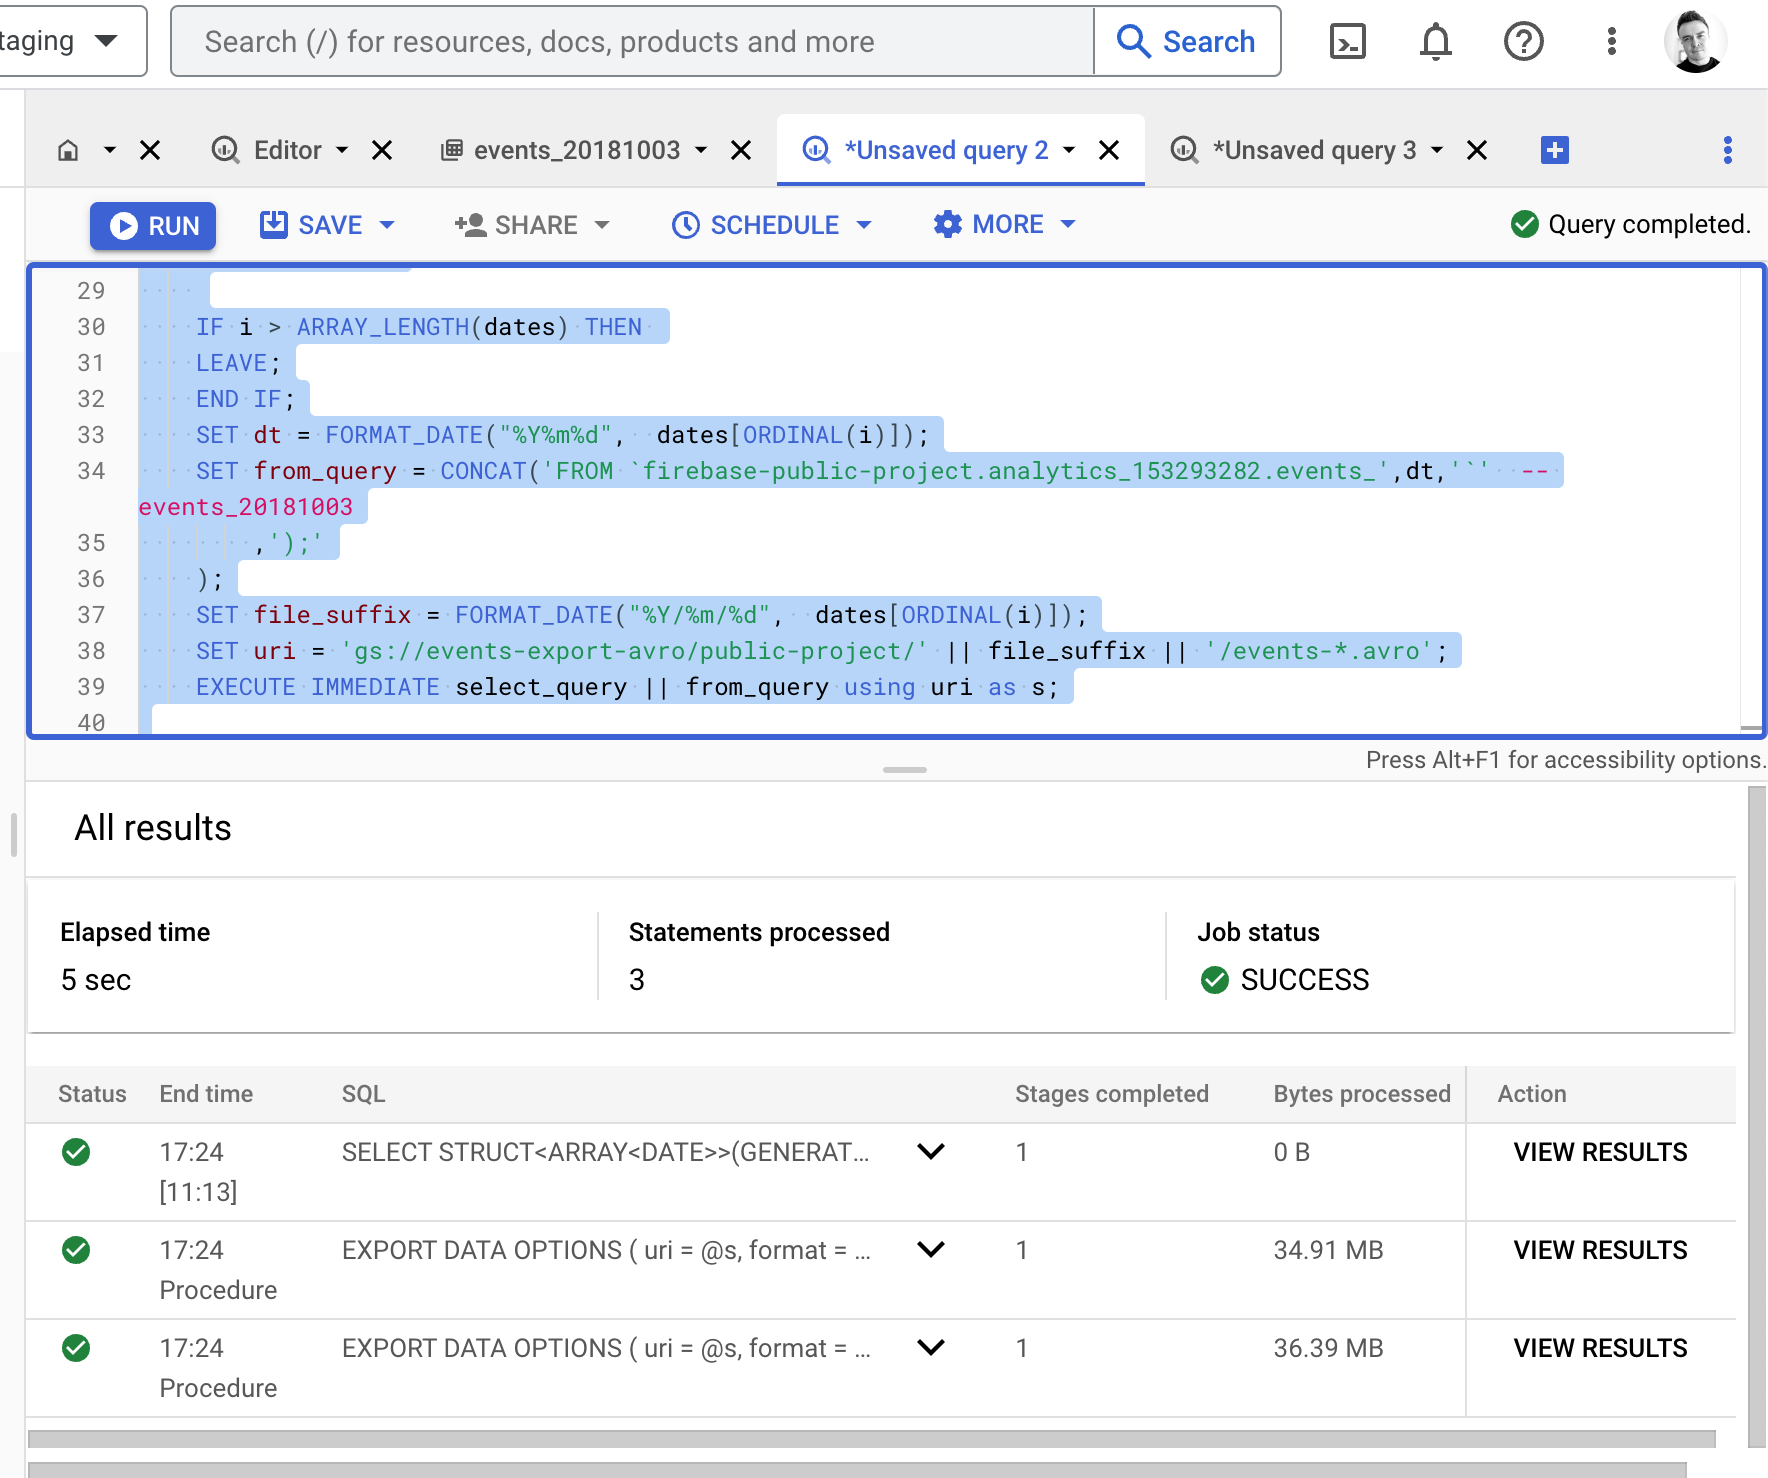
Task: Expand the SAVE dropdown
Action: [387, 226]
